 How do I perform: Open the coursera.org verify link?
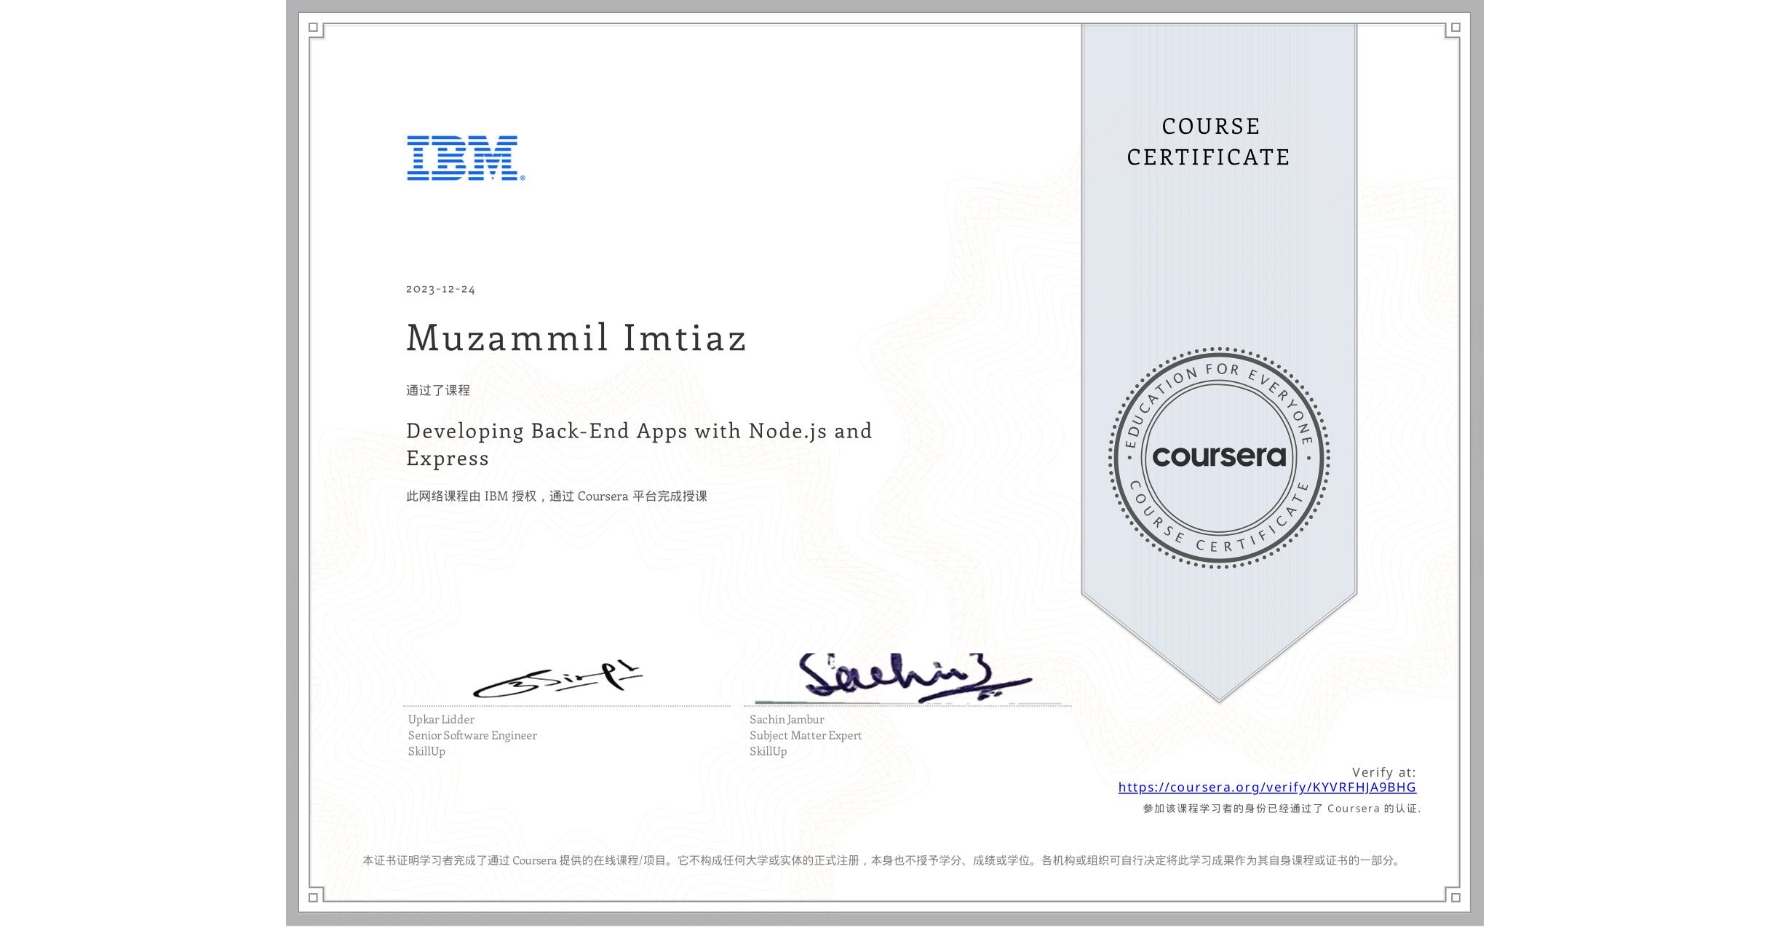point(1267,787)
